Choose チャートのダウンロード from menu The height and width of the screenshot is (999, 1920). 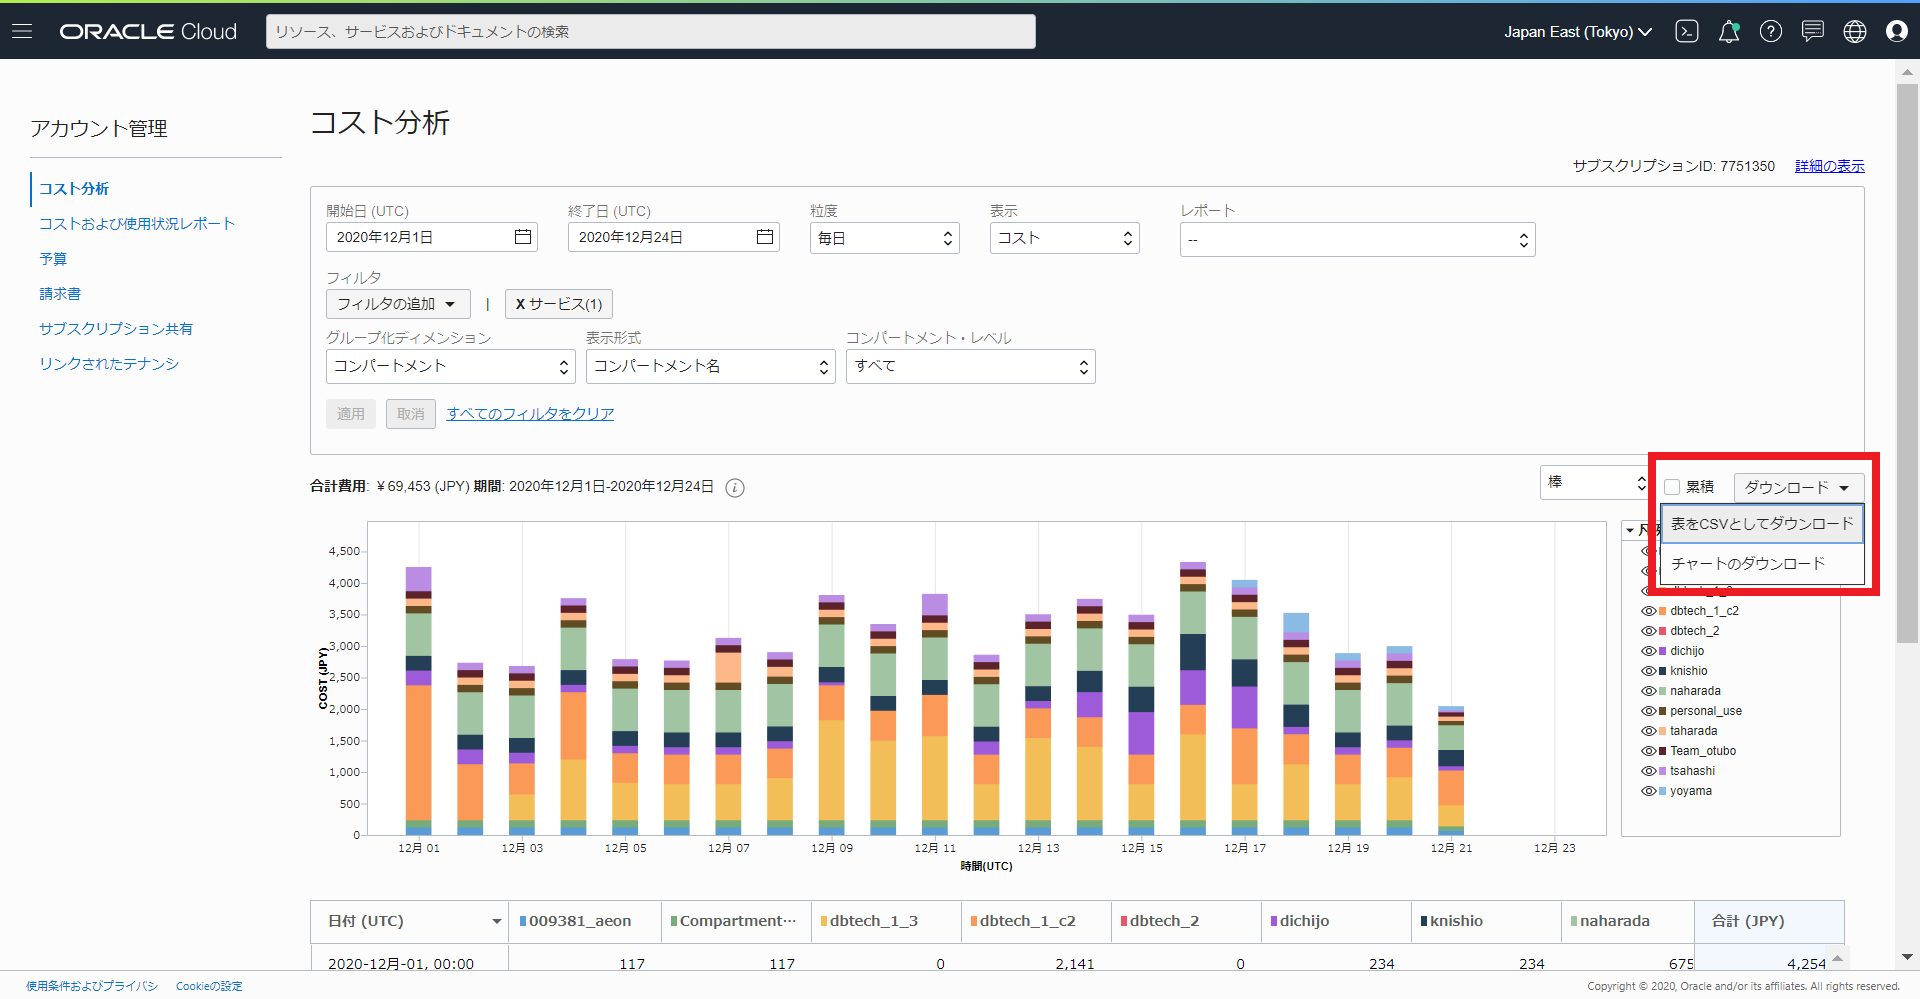1748,564
